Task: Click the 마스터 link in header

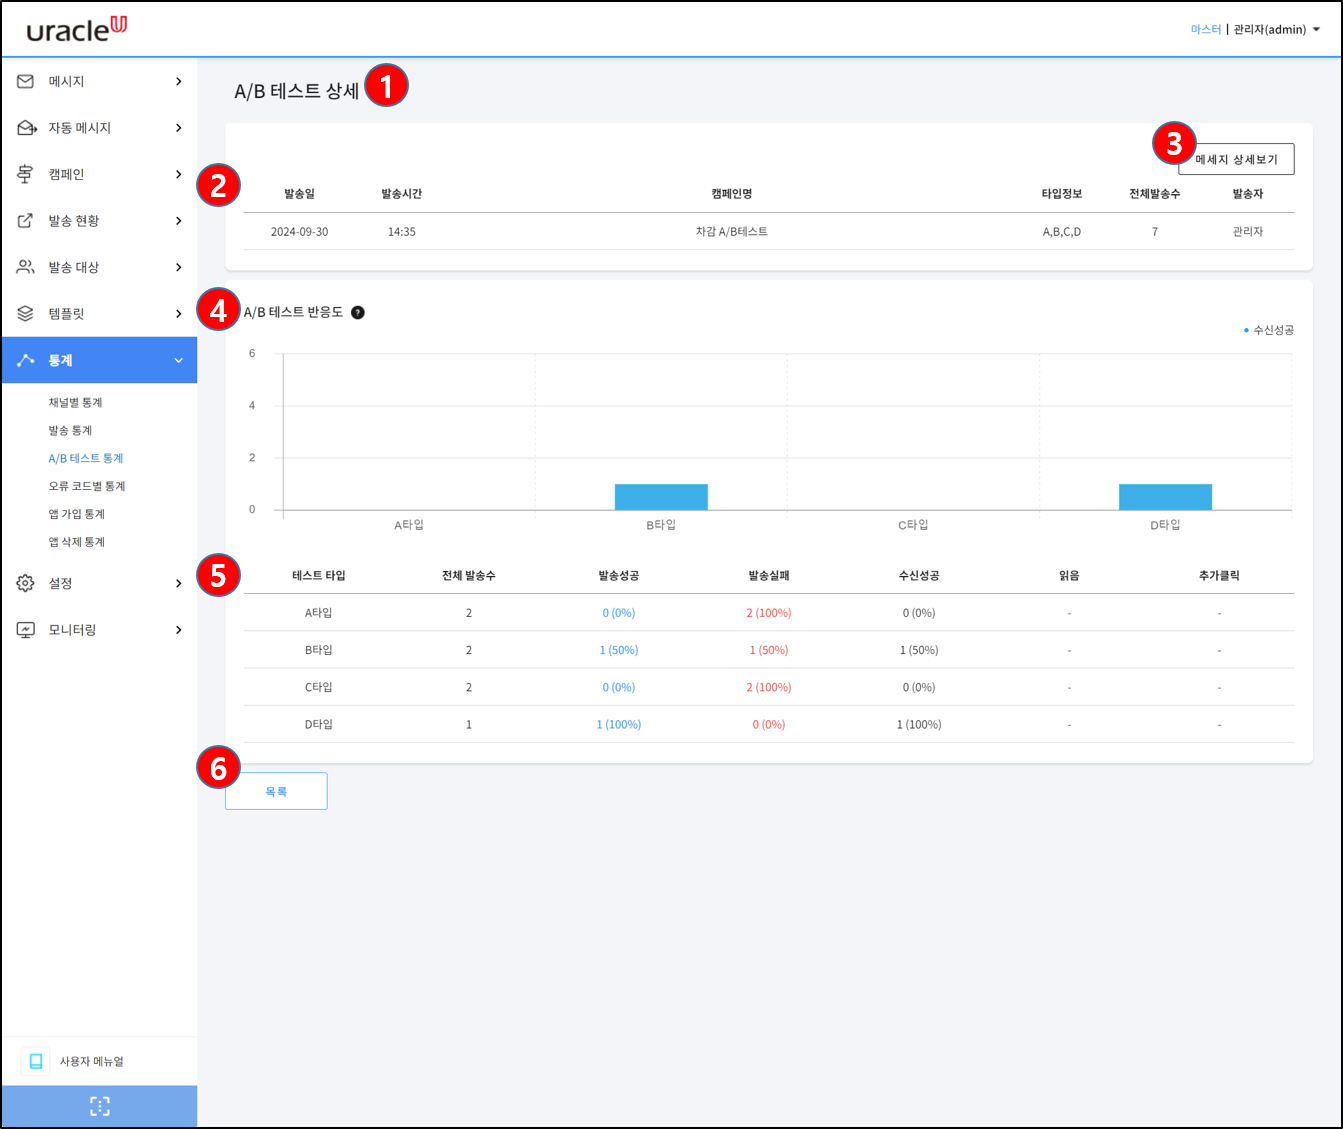Action: click(1206, 30)
